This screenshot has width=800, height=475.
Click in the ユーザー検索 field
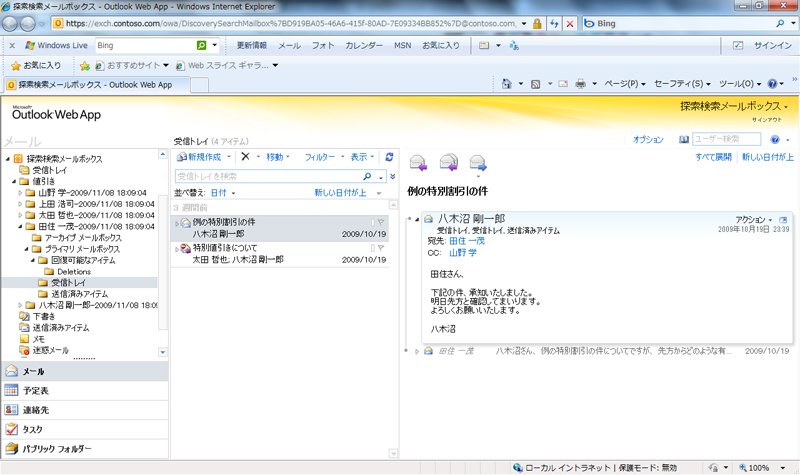pyautogui.click(x=726, y=139)
